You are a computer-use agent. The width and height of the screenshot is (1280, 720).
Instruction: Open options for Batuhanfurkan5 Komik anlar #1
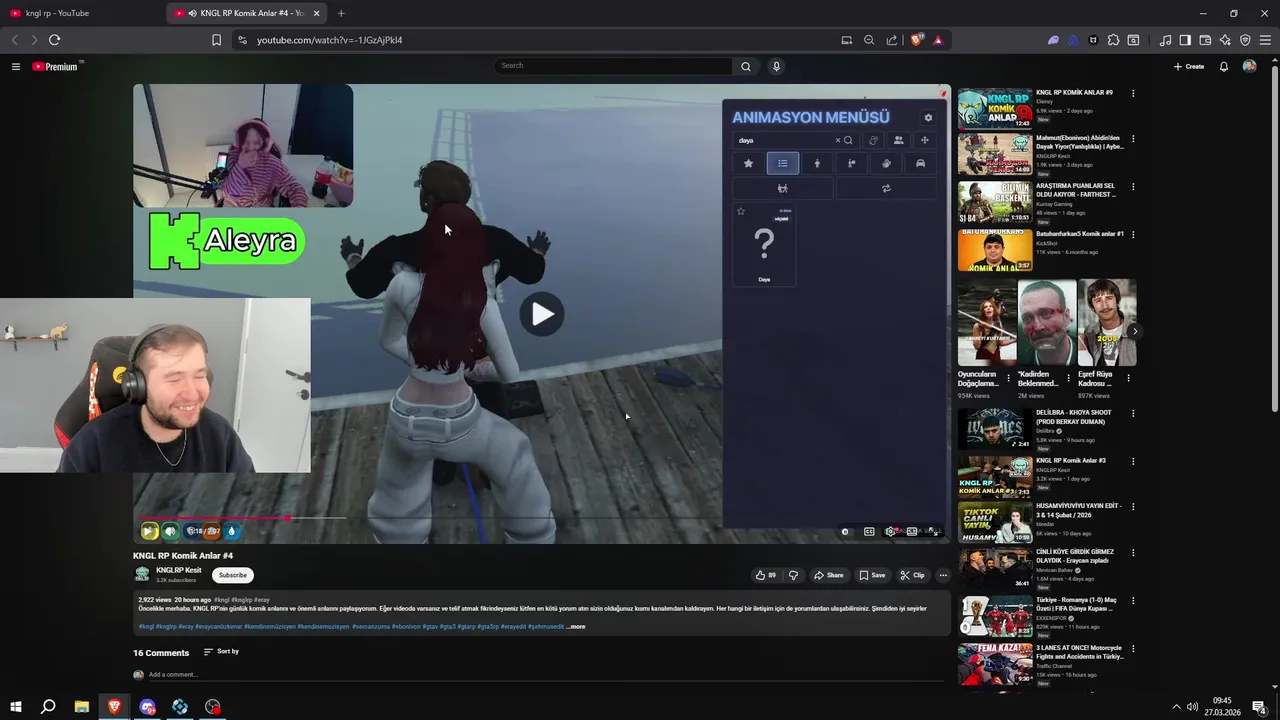click(1133, 234)
